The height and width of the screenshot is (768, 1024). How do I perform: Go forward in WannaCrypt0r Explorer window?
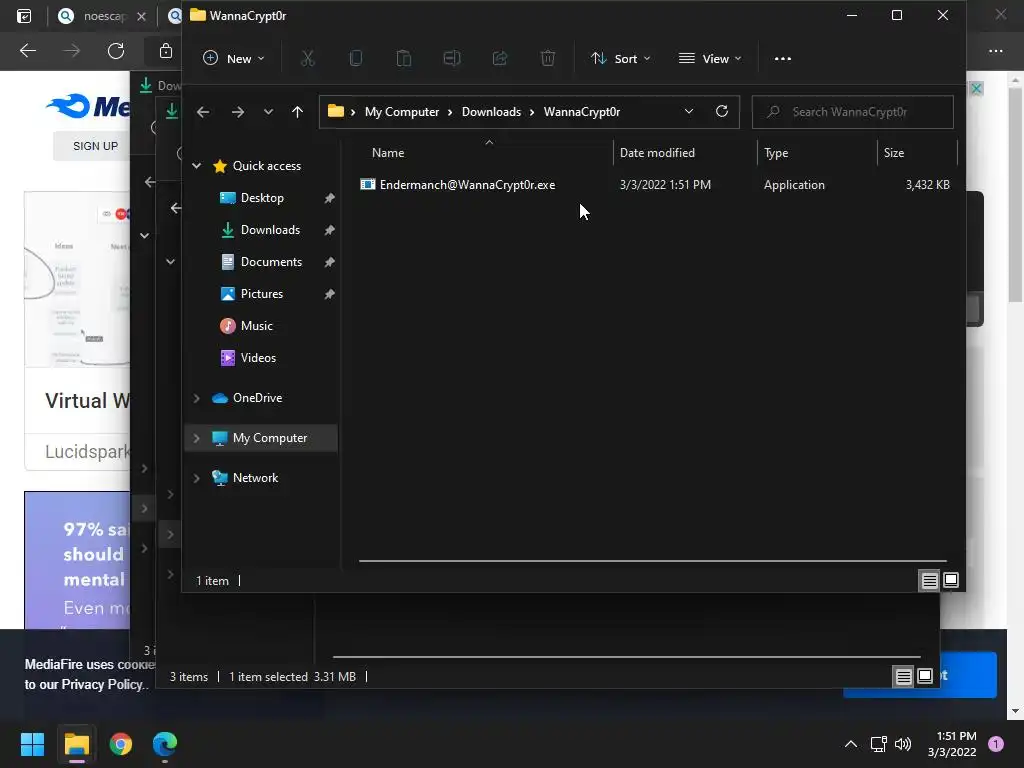pos(238,112)
